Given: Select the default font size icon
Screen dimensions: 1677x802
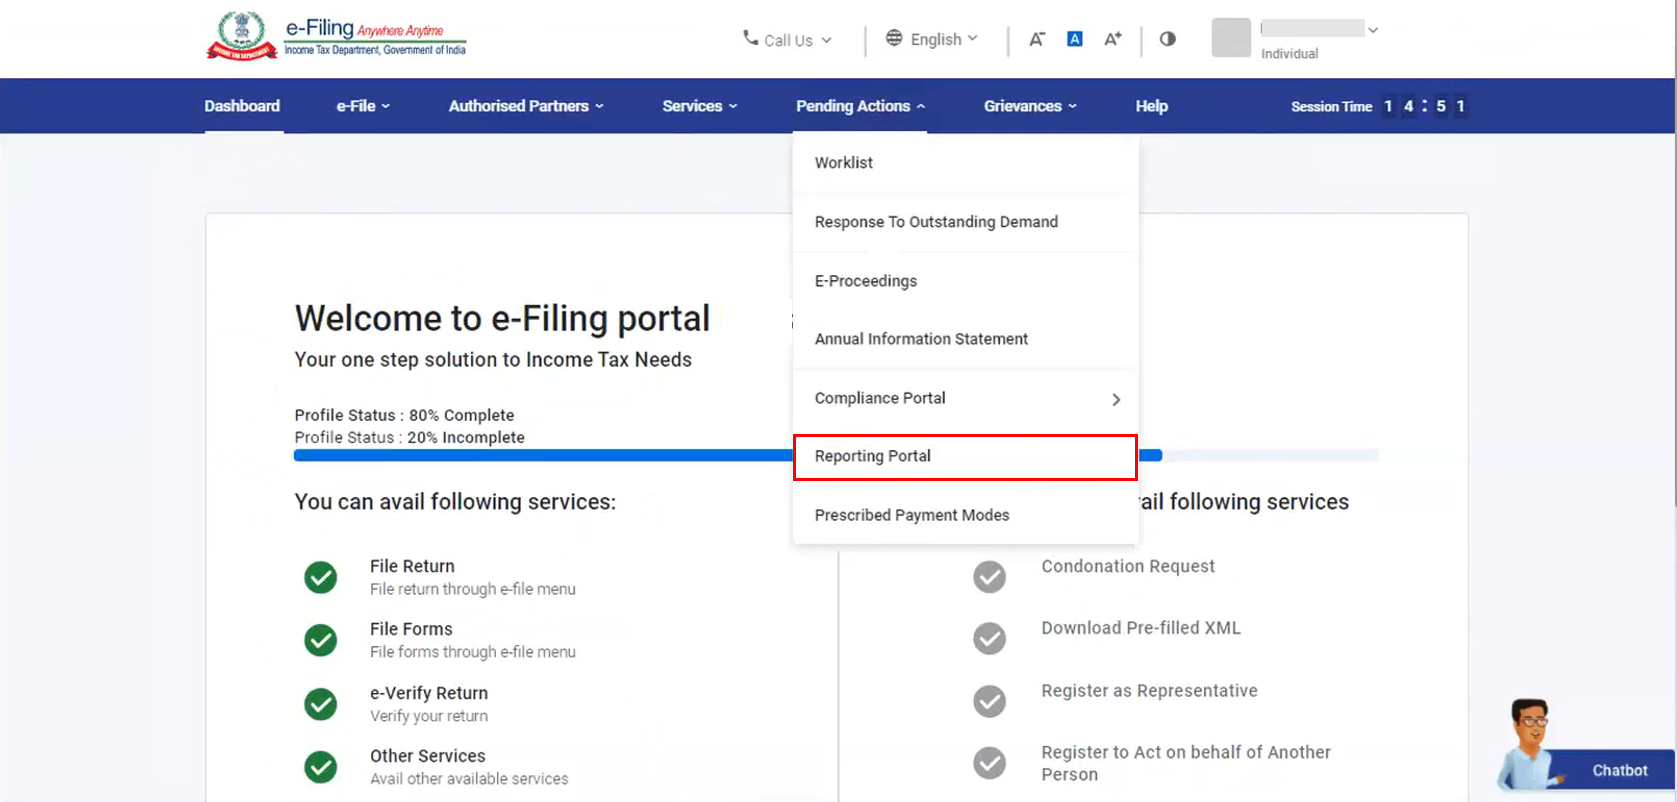Looking at the screenshot, I should (x=1075, y=39).
